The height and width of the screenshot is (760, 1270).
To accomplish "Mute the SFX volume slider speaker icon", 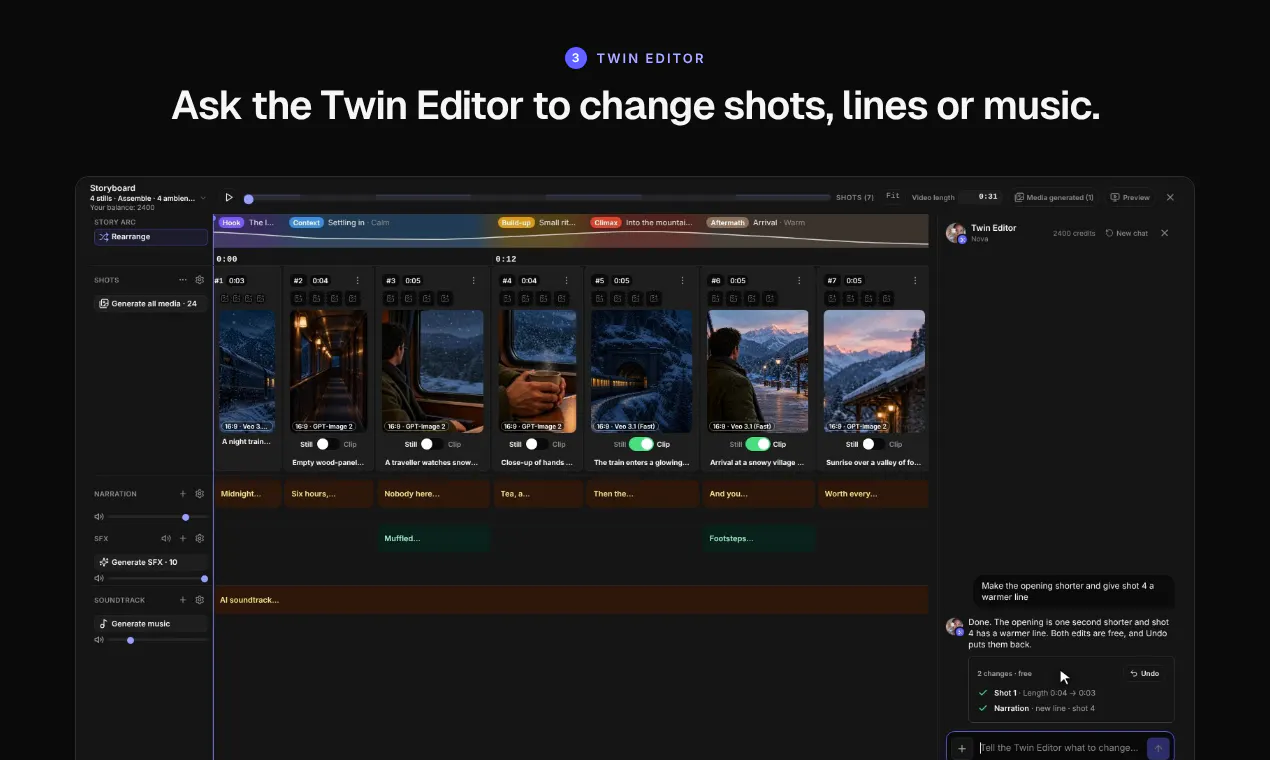I will (99, 578).
